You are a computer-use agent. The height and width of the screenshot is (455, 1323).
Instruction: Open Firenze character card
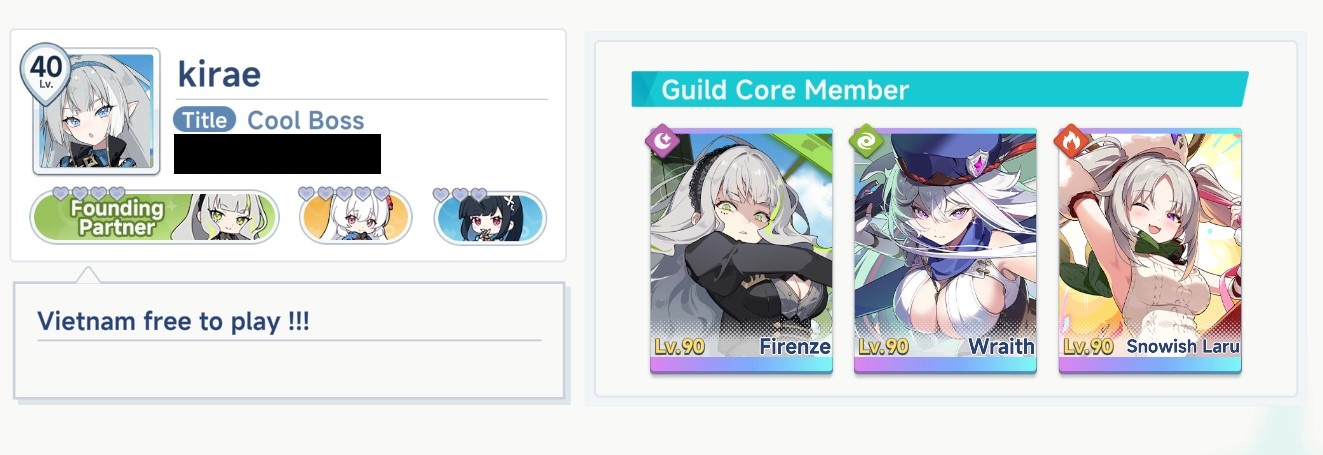point(741,251)
